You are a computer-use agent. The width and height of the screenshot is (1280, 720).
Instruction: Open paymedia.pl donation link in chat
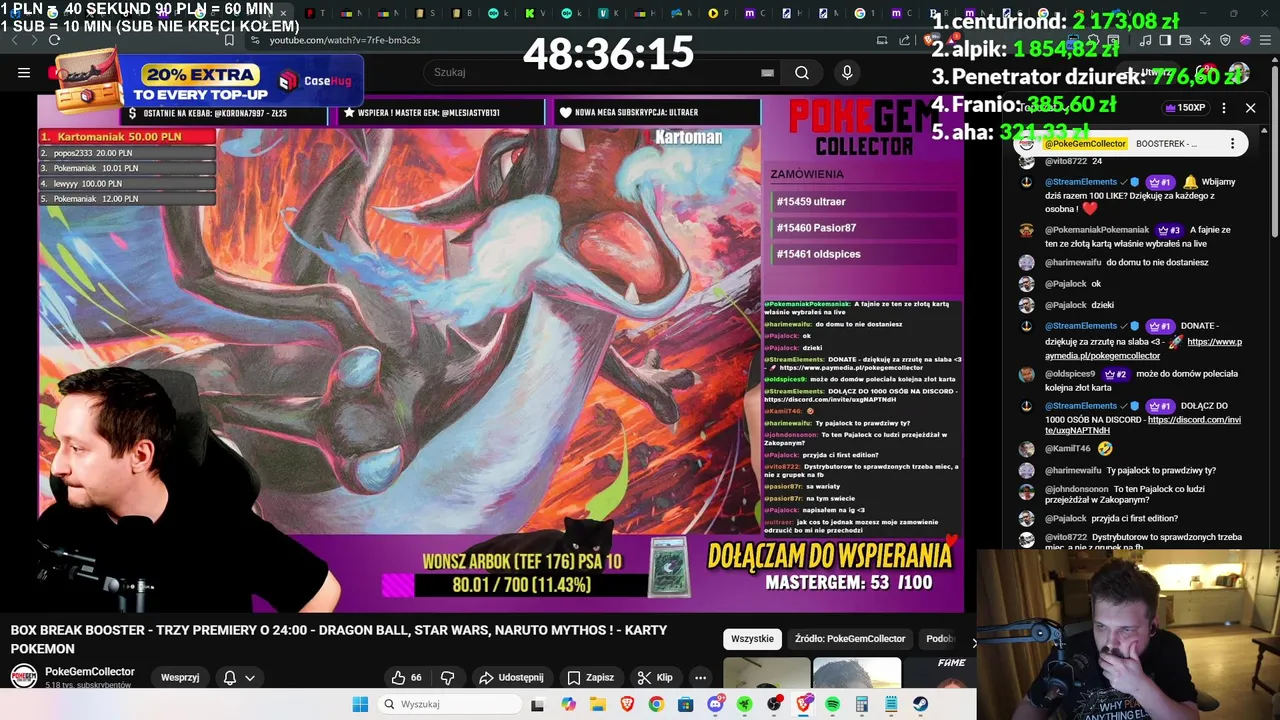(x=1144, y=348)
